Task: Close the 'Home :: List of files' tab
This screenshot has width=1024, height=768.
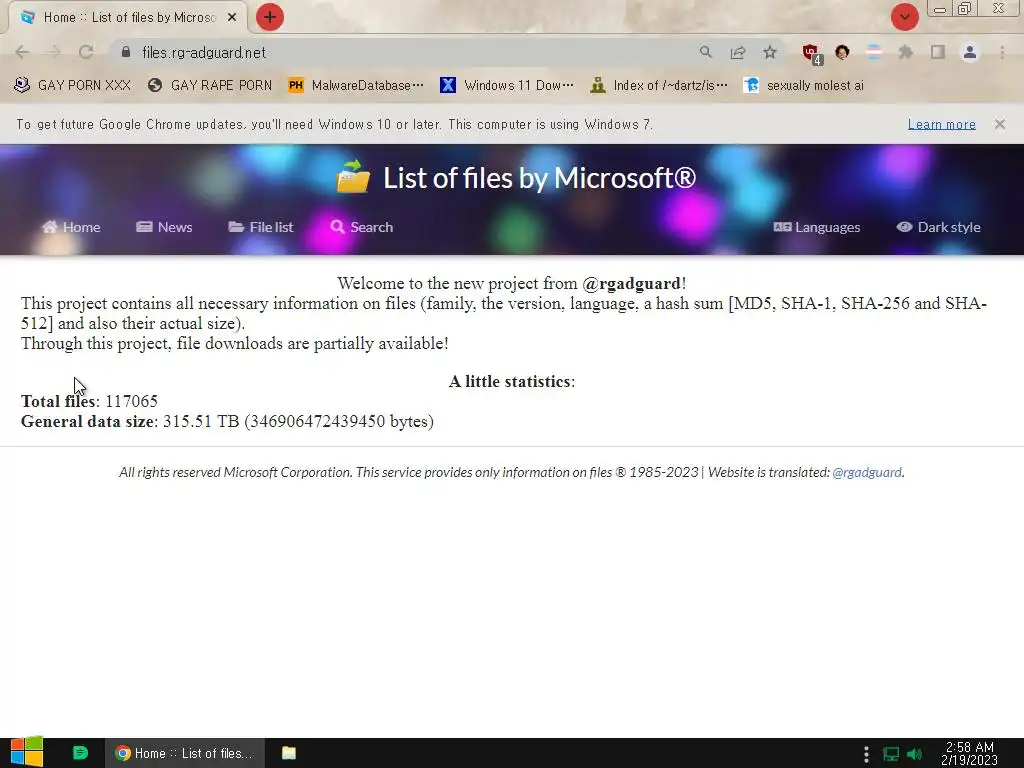Action: coord(232,18)
